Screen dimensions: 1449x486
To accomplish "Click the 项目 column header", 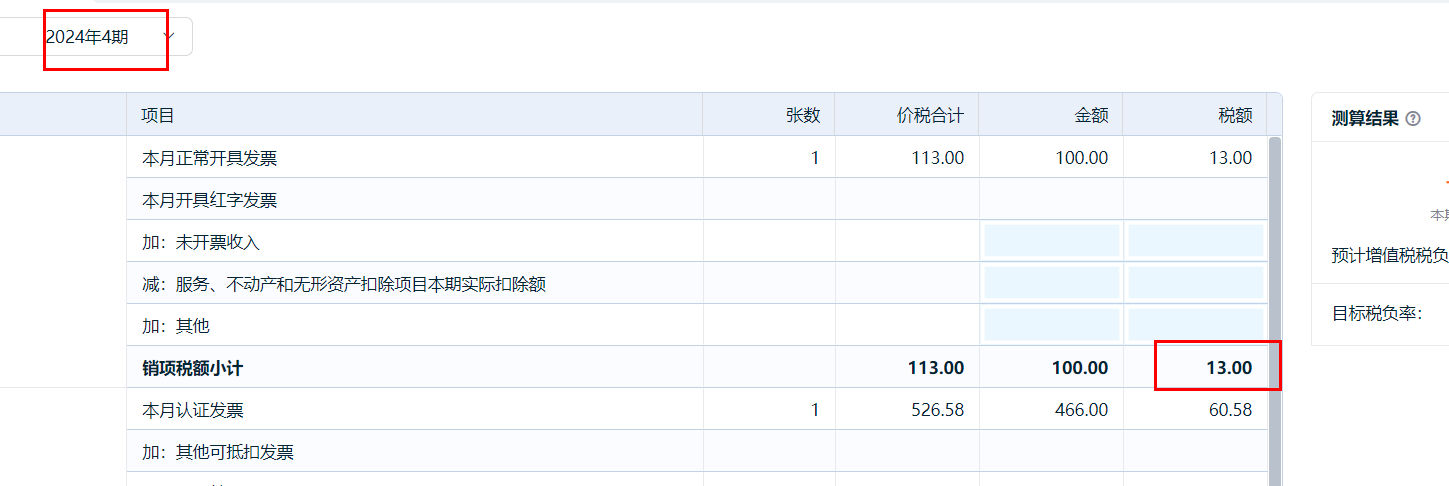I will [158, 115].
